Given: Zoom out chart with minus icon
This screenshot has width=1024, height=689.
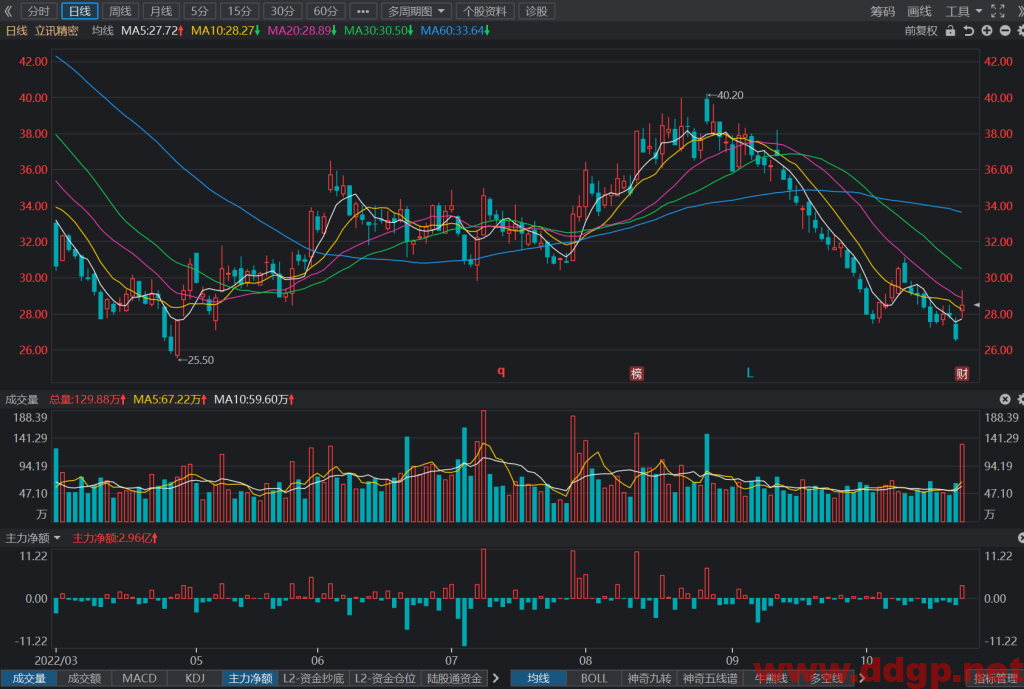Looking at the screenshot, I should click(x=1005, y=31).
